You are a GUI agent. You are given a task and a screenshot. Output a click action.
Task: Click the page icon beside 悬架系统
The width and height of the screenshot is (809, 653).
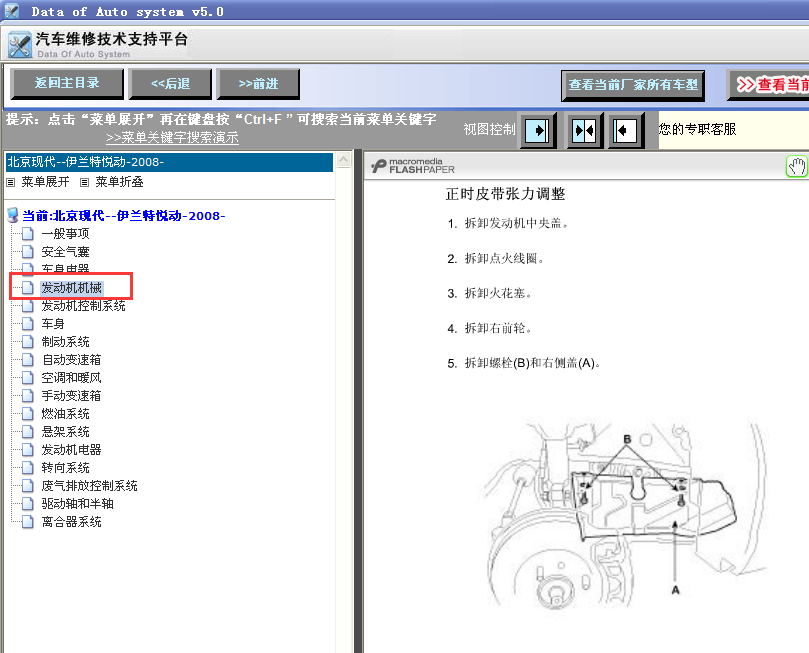(x=28, y=432)
